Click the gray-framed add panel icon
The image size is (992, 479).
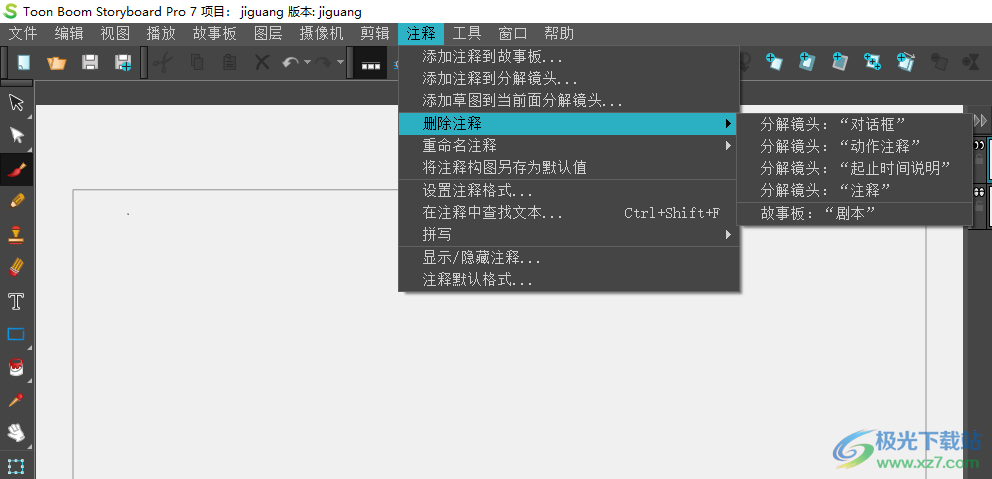coord(840,61)
